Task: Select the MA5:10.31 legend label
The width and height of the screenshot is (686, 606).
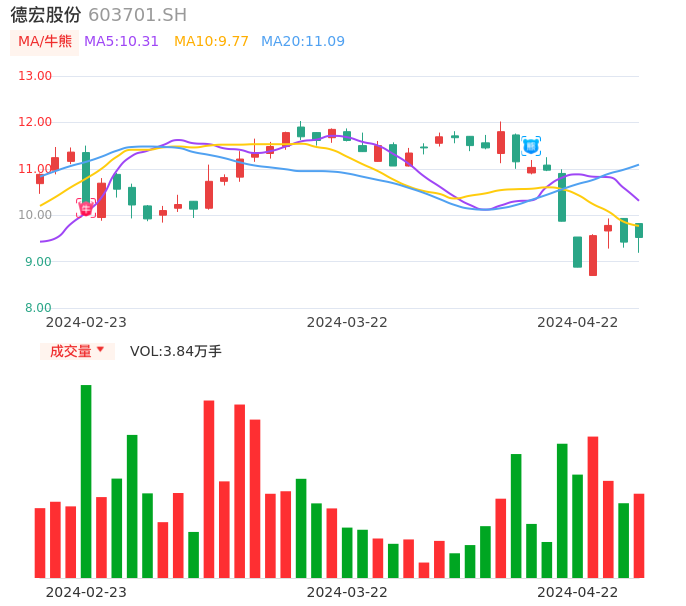Action: (121, 42)
